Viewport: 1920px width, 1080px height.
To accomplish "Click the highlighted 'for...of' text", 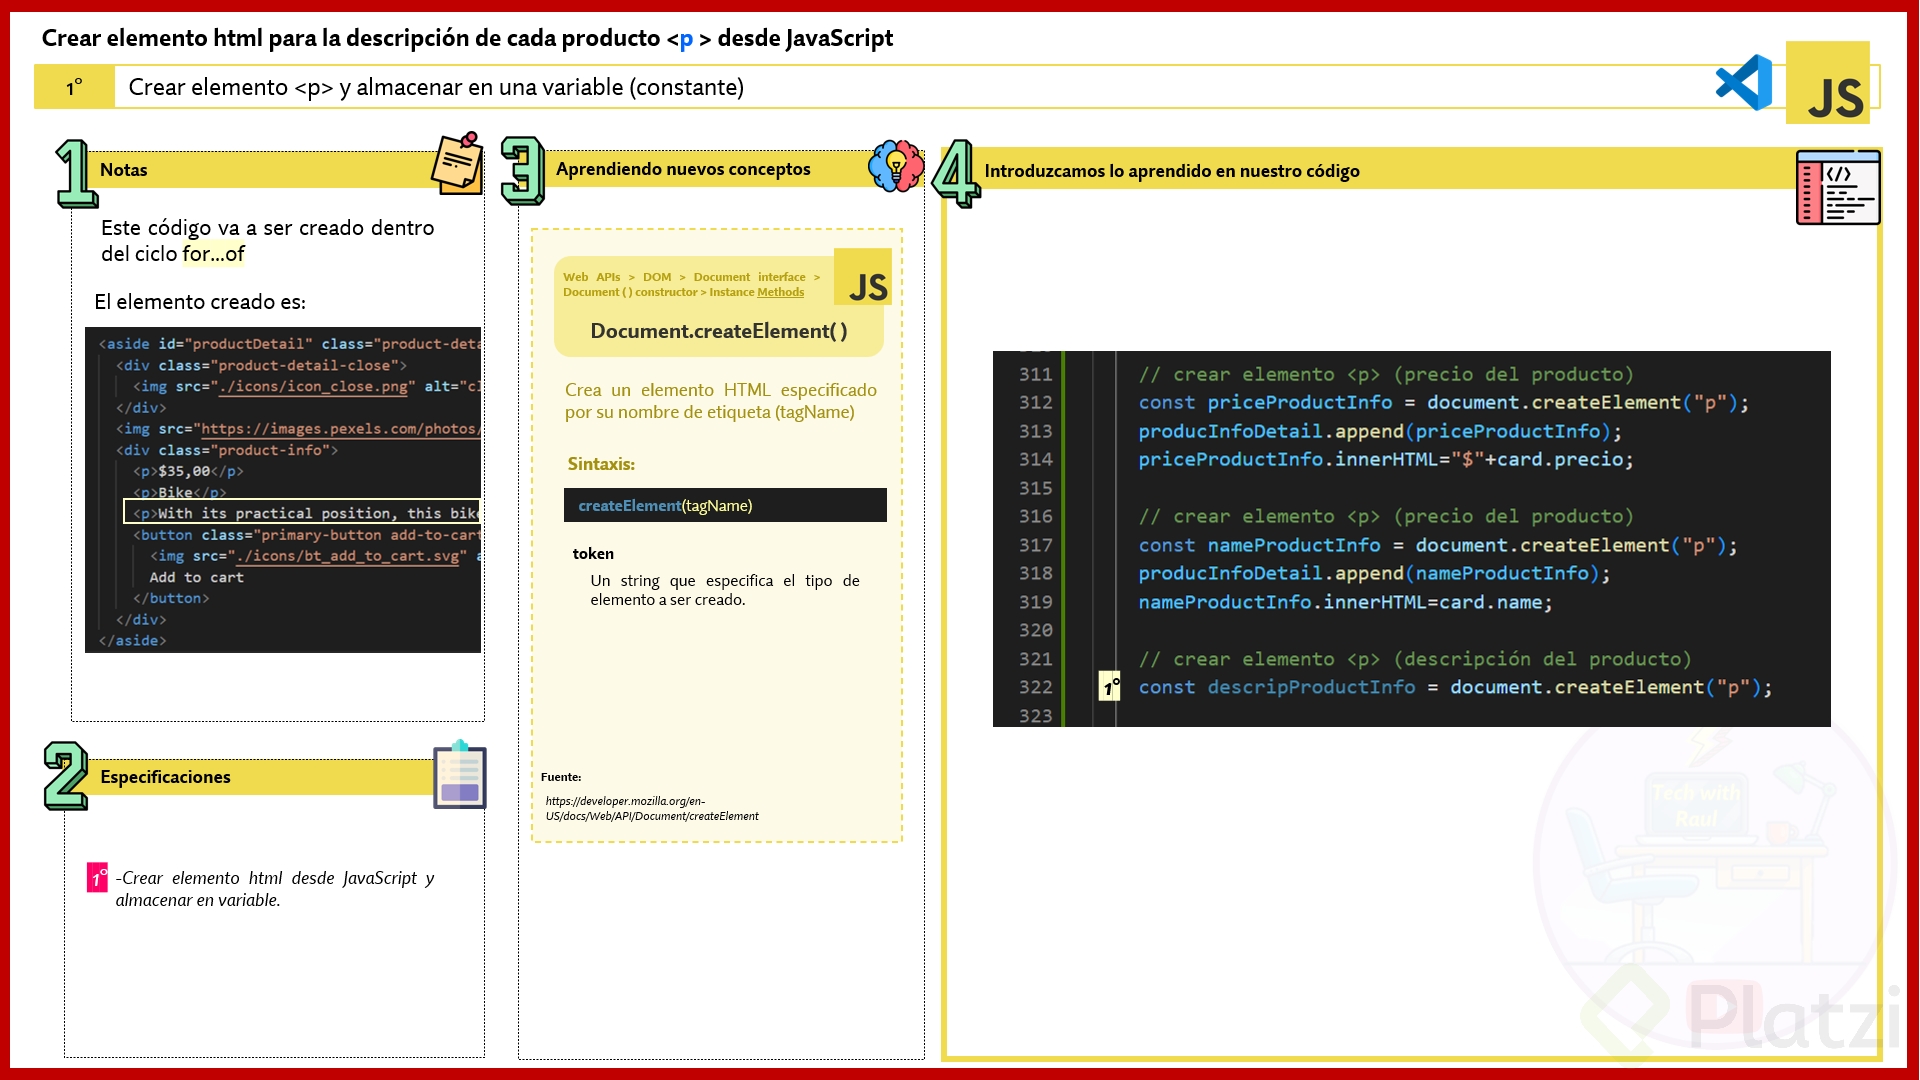I will pos(213,254).
